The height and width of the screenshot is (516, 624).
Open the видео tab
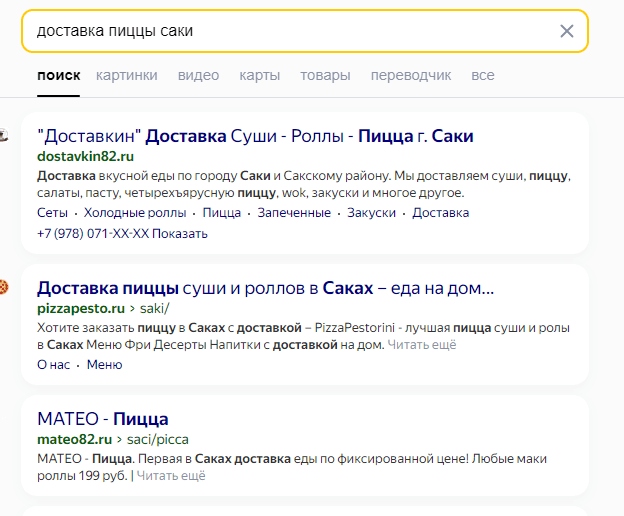click(198, 75)
